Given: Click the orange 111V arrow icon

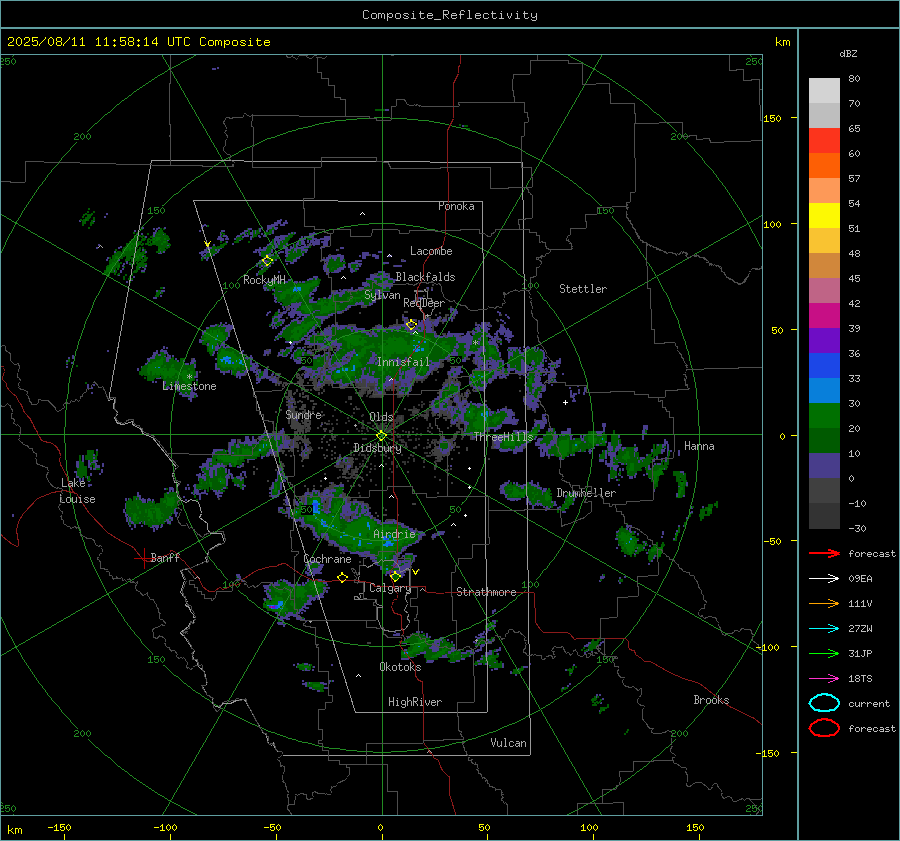Looking at the screenshot, I should point(824,603).
